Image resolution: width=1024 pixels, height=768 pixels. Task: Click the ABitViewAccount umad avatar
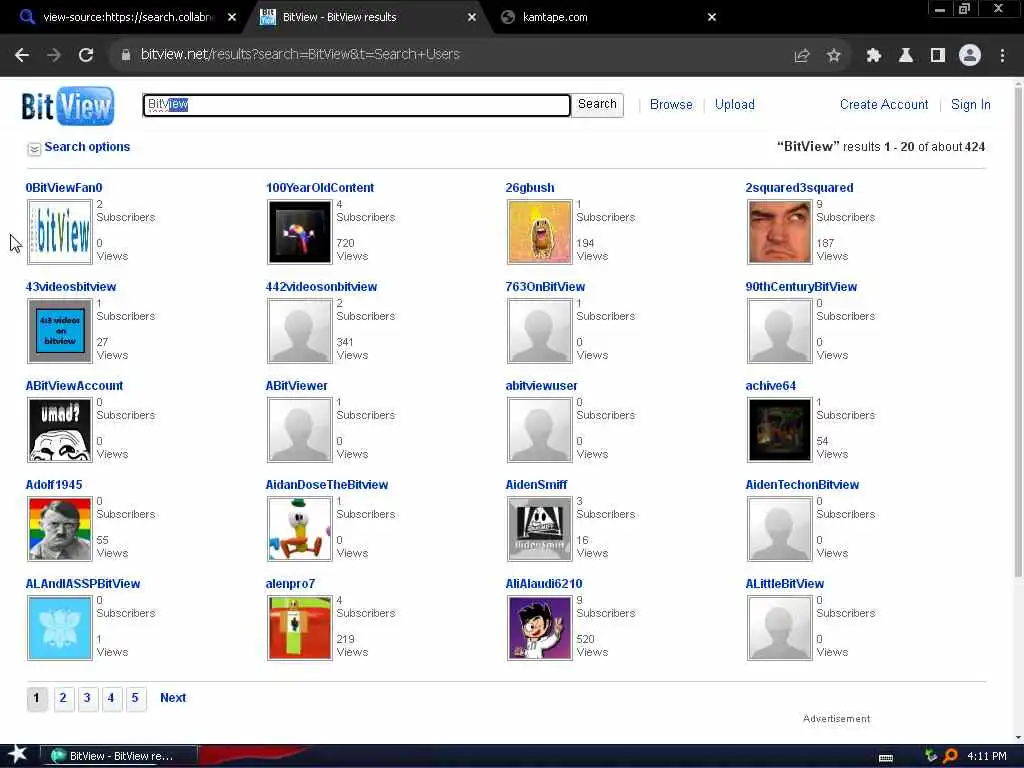click(60, 430)
